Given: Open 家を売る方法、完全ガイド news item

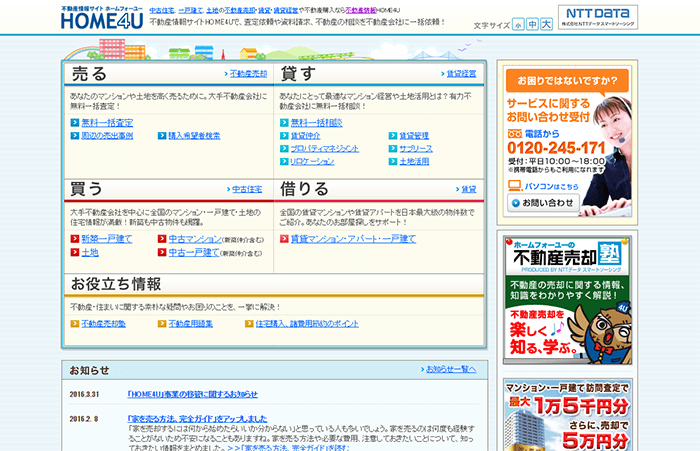Looking at the screenshot, I should coord(197,419).
